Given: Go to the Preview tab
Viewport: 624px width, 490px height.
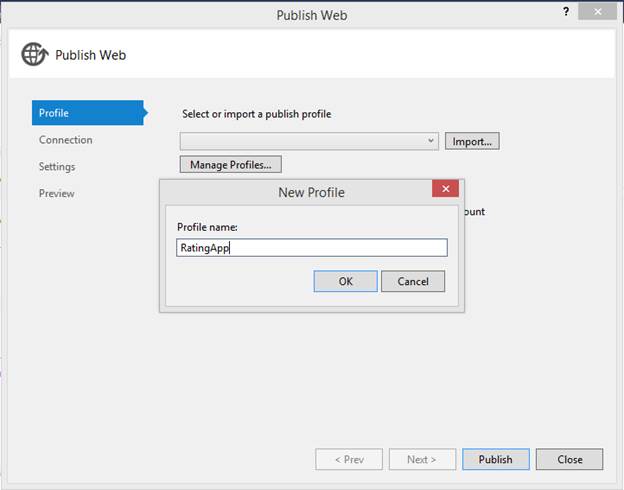Looking at the screenshot, I should [56, 193].
